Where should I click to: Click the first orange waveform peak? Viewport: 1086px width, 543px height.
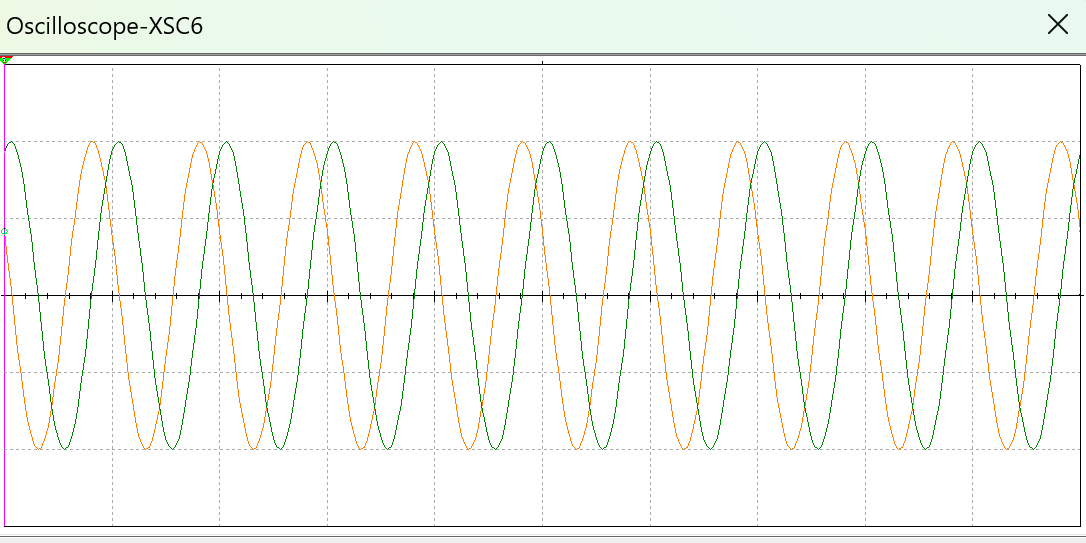pos(93,142)
